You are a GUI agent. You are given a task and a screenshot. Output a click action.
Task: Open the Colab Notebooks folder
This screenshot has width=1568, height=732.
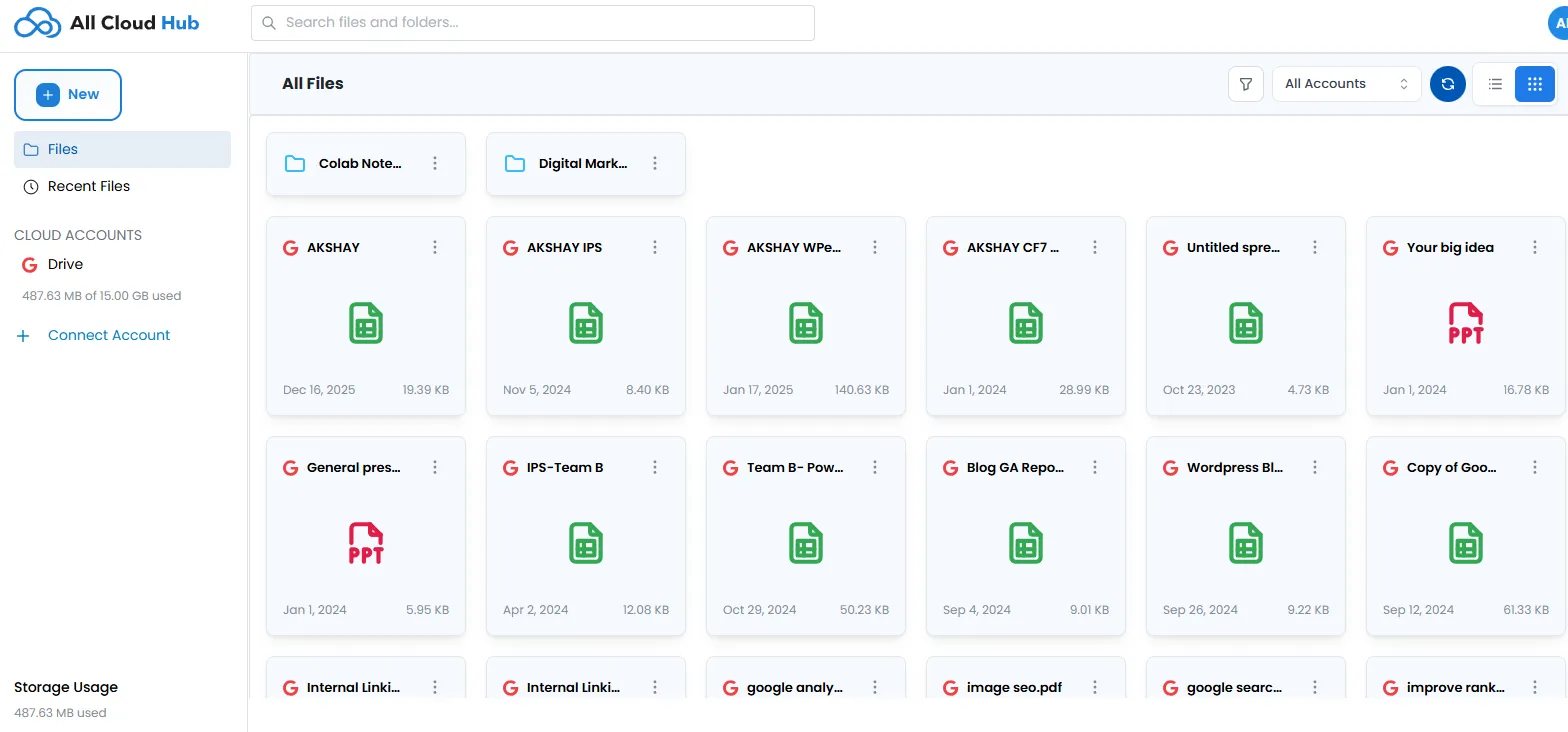(359, 164)
